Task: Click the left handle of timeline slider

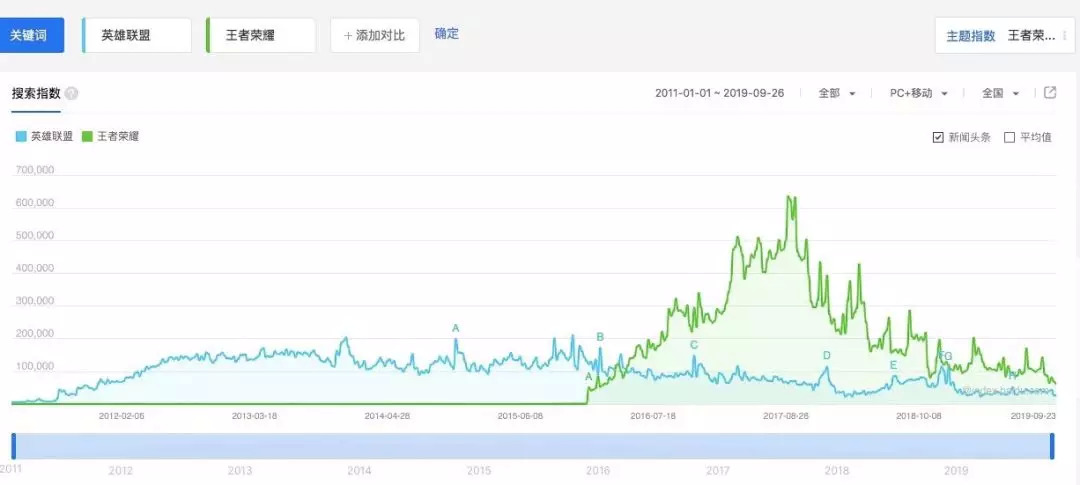Action: tap(12, 446)
